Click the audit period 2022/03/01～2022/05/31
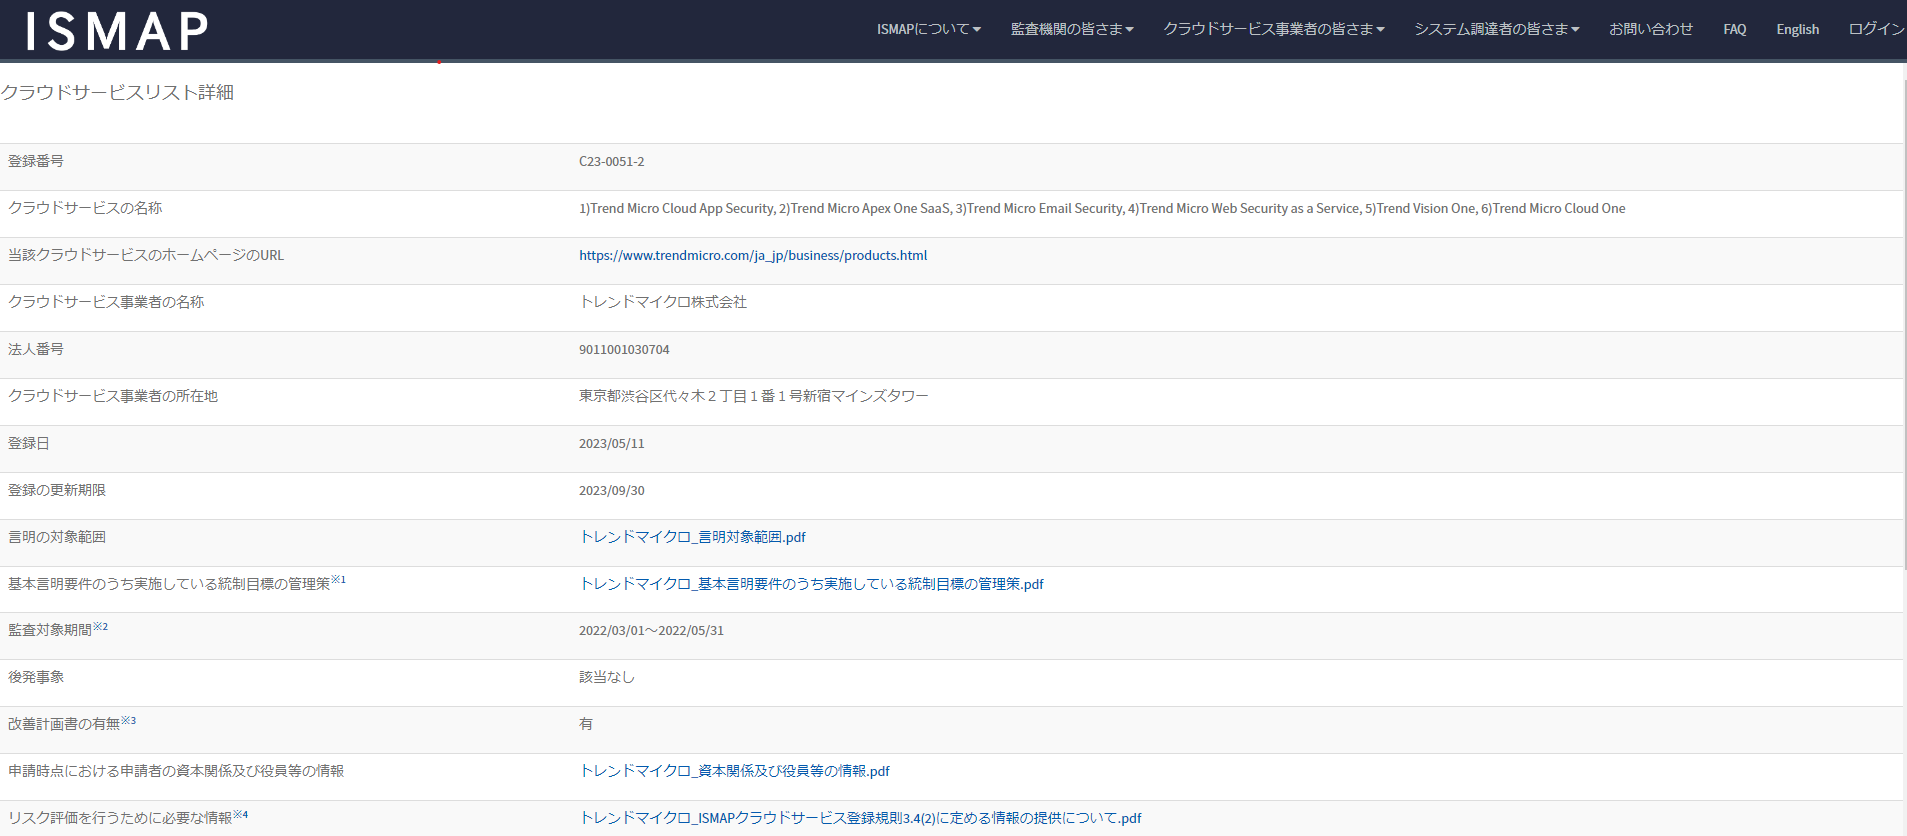 point(651,631)
